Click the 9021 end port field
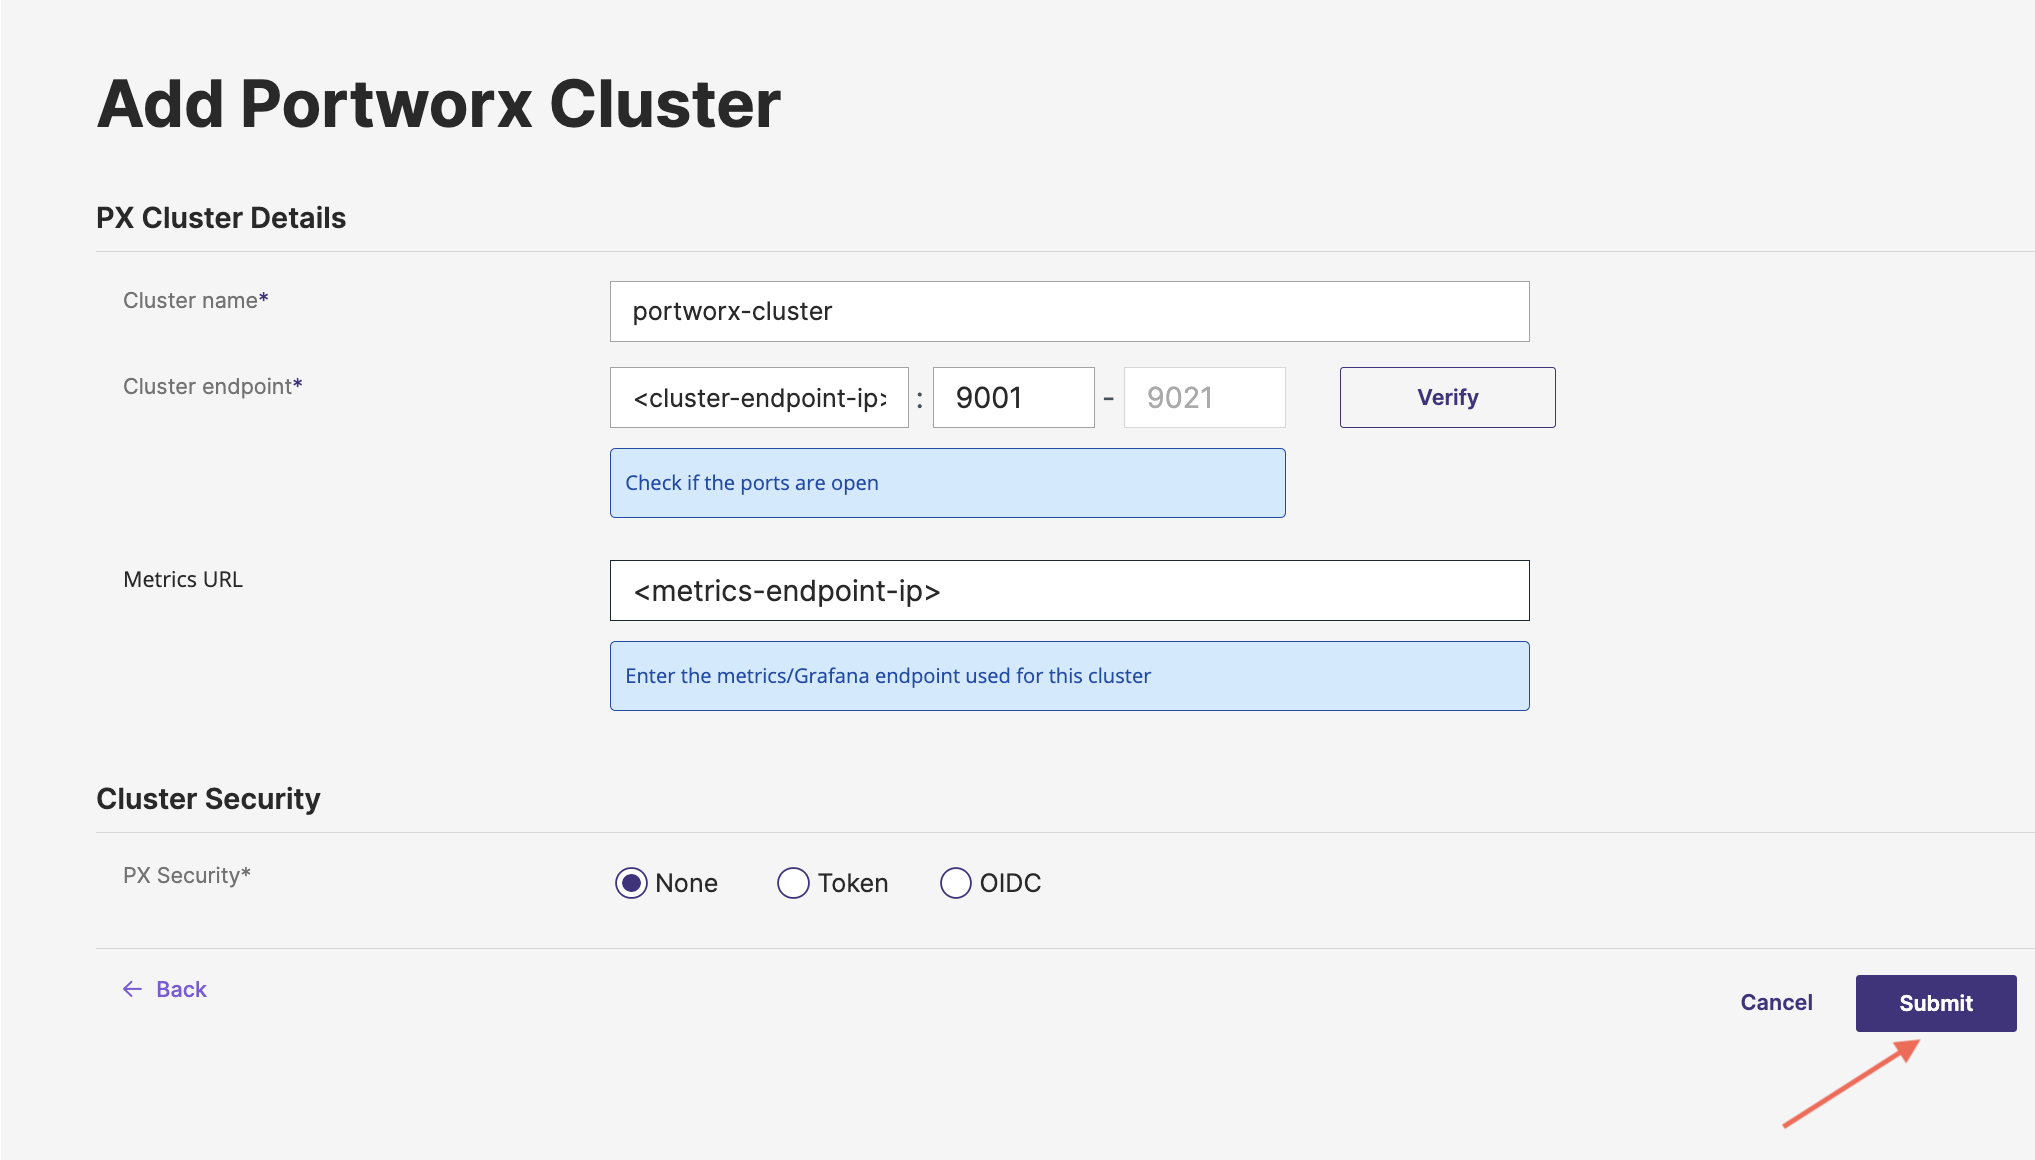This screenshot has width=2035, height=1160. (x=1204, y=397)
